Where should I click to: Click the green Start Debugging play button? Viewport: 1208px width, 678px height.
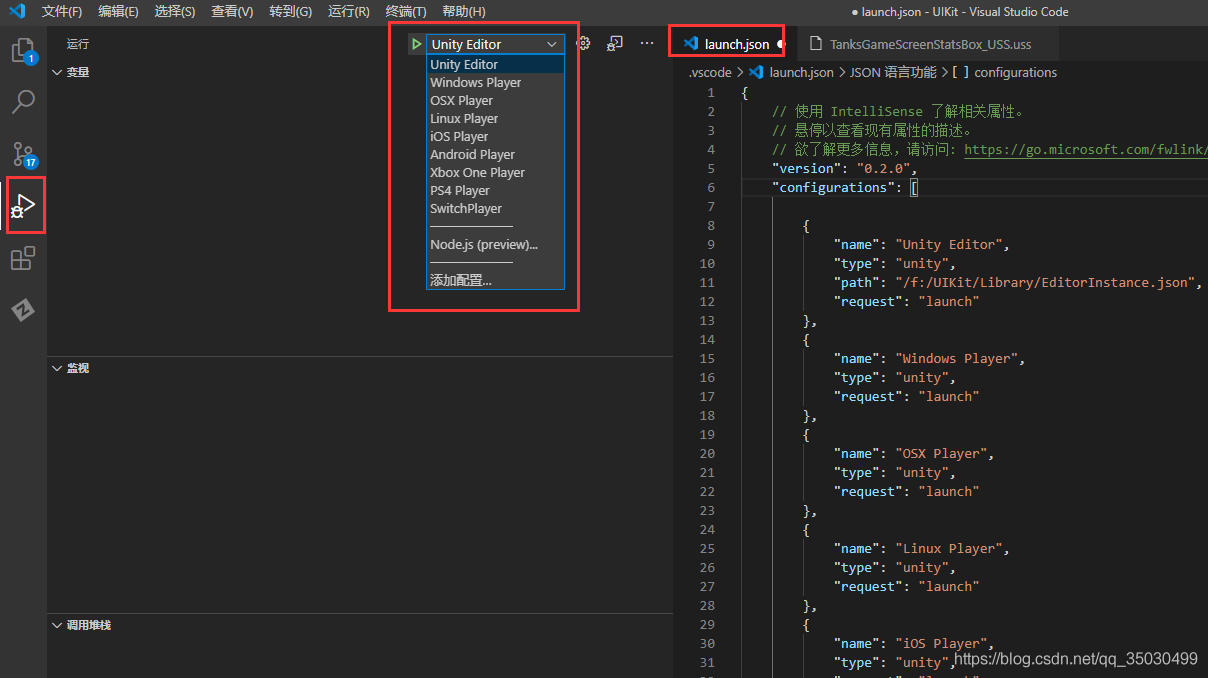415,44
